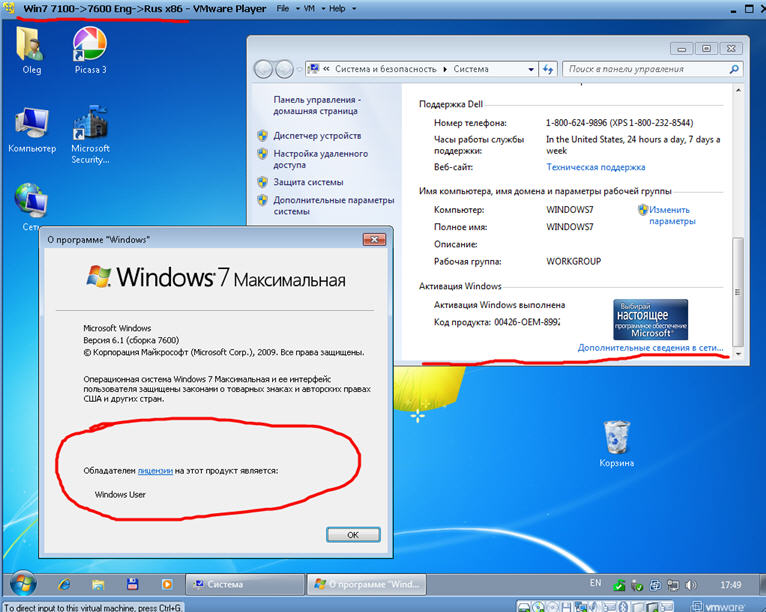Open Диспетчер устройств link
This screenshot has height=612, width=766.
pyautogui.click(x=317, y=135)
